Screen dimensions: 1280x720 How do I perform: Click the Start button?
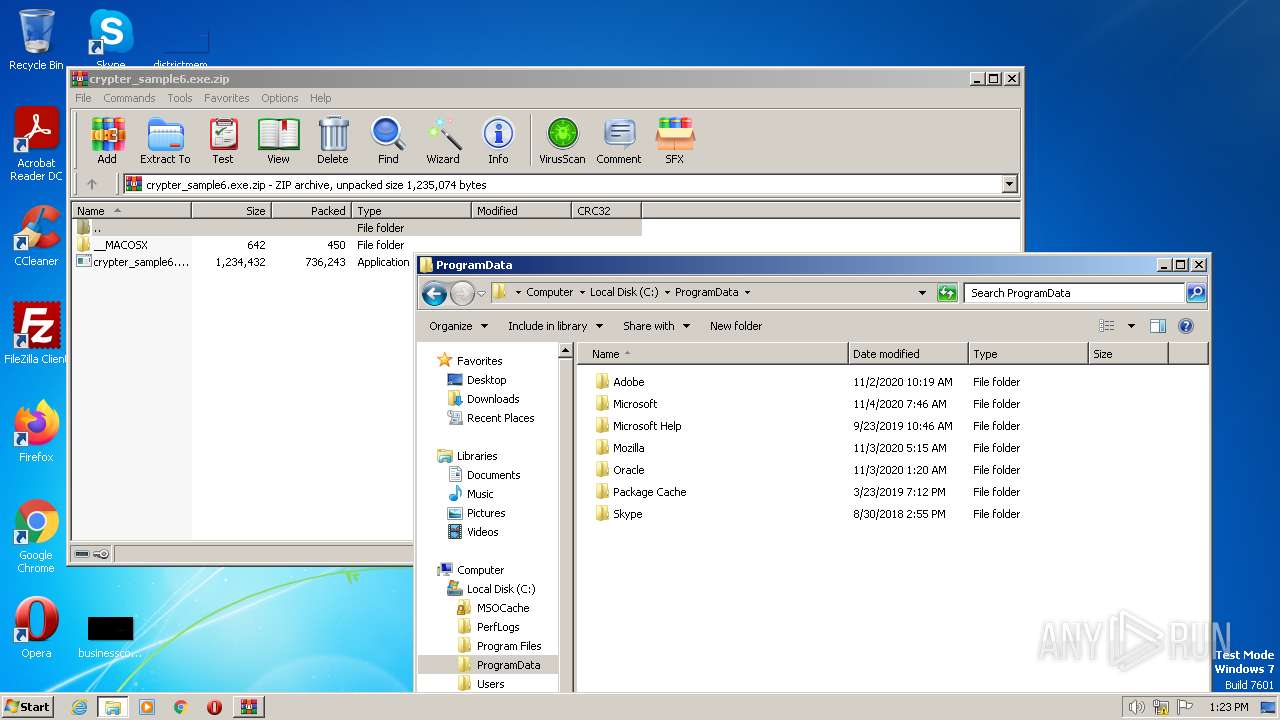(27, 707)
